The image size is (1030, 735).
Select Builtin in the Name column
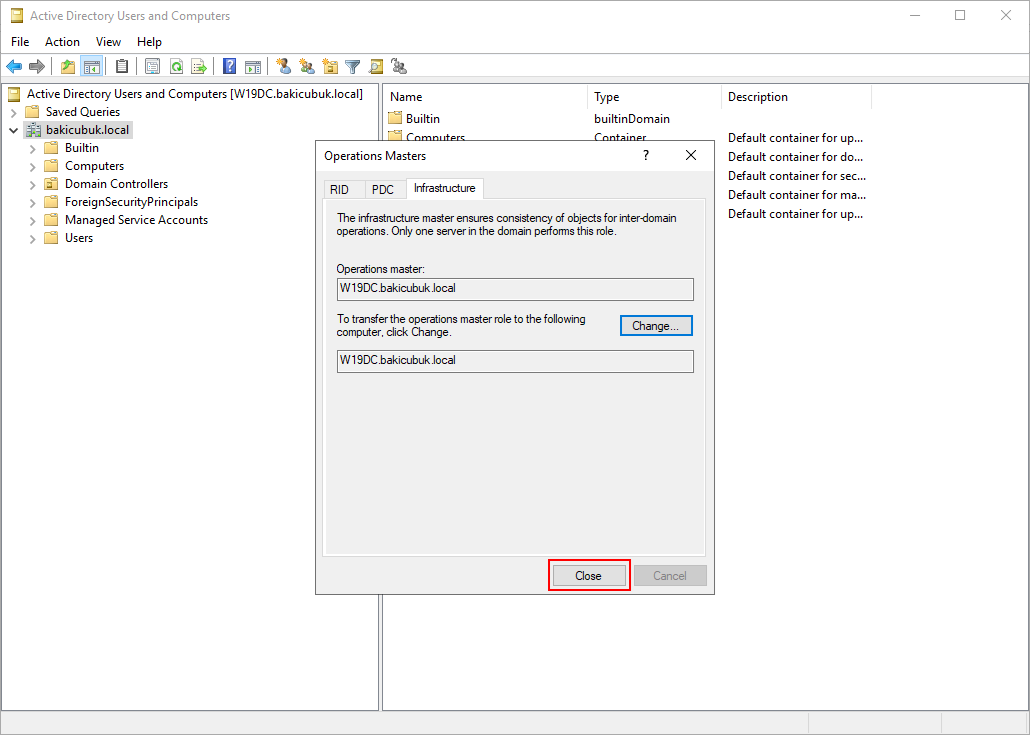coord(423,119)
